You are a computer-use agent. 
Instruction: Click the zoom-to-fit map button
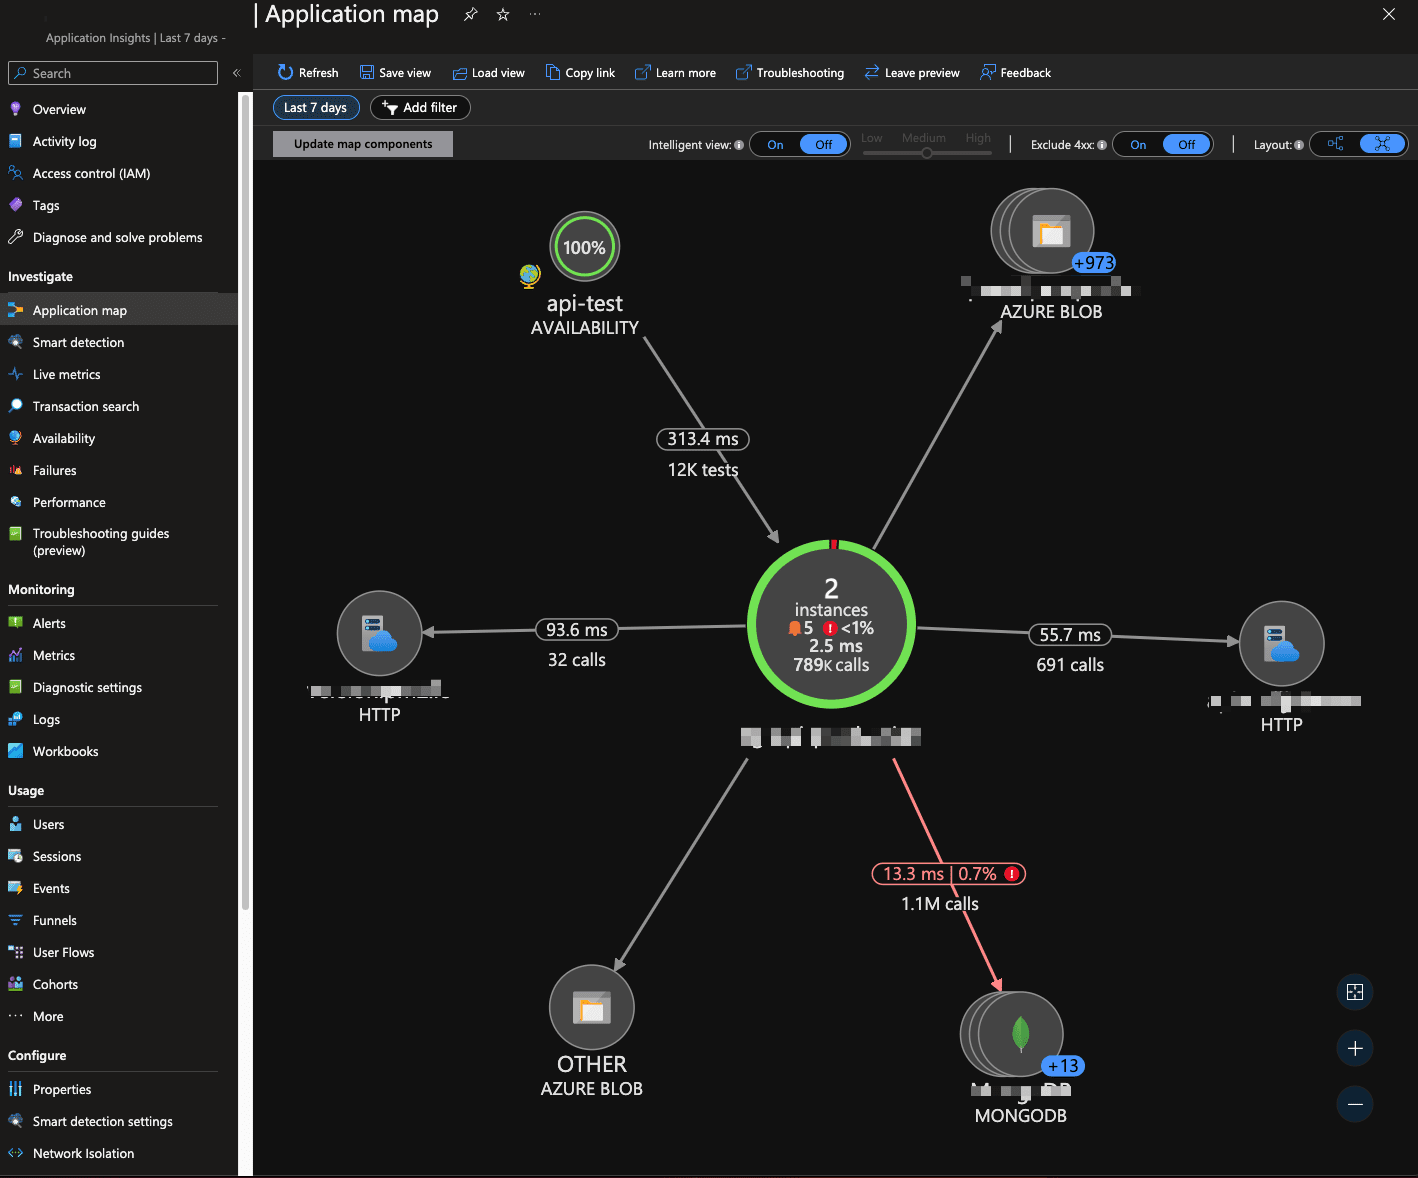(x=1355, y=992)
